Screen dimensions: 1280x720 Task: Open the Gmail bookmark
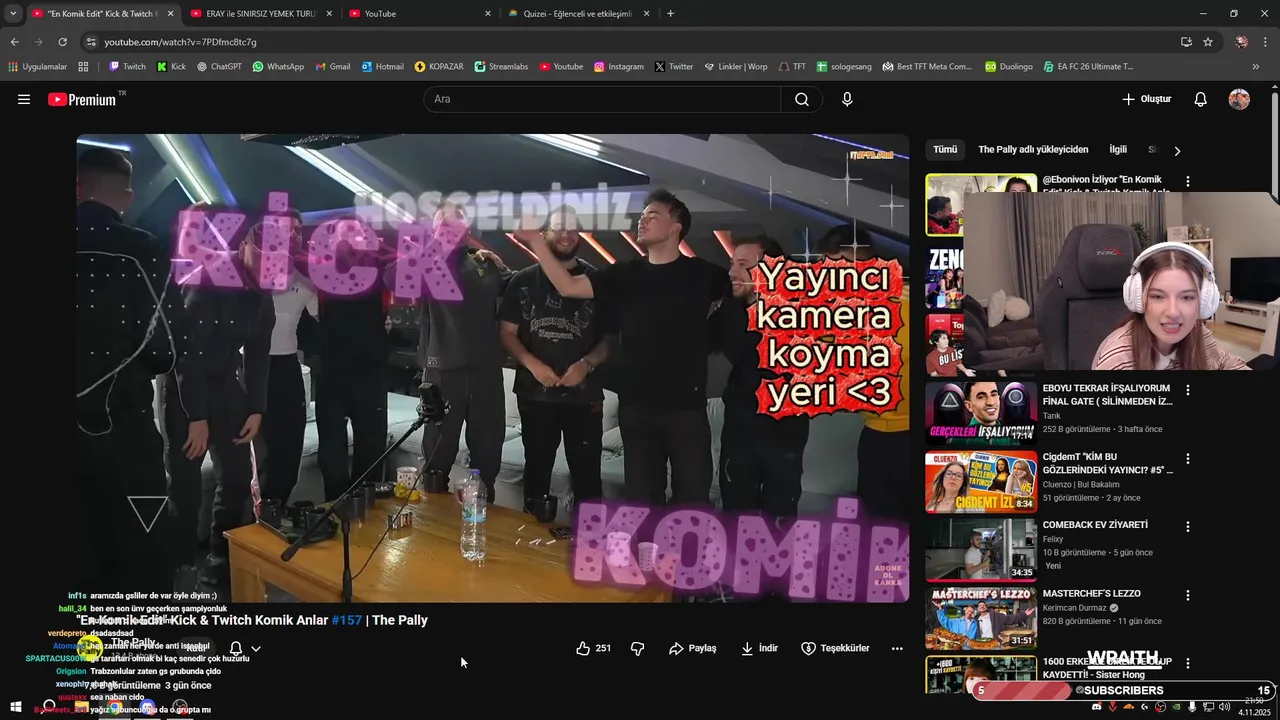tap(333, 67)
